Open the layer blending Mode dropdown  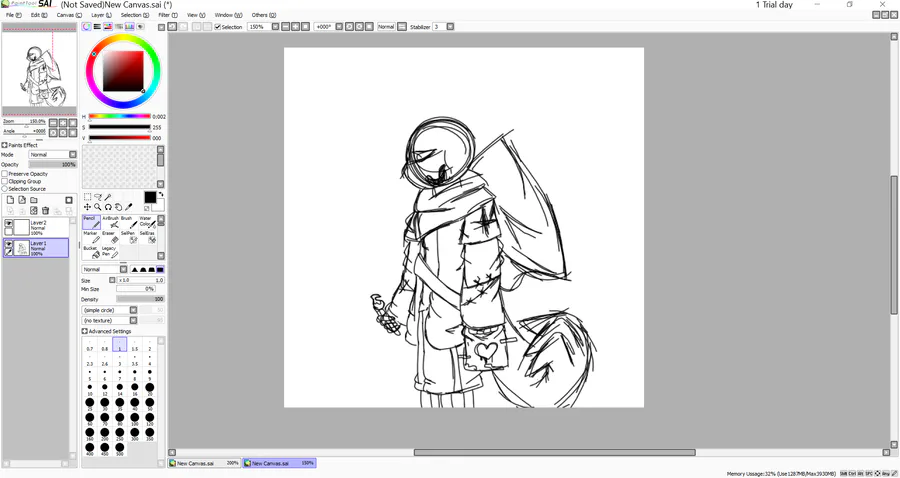[73, 154]
